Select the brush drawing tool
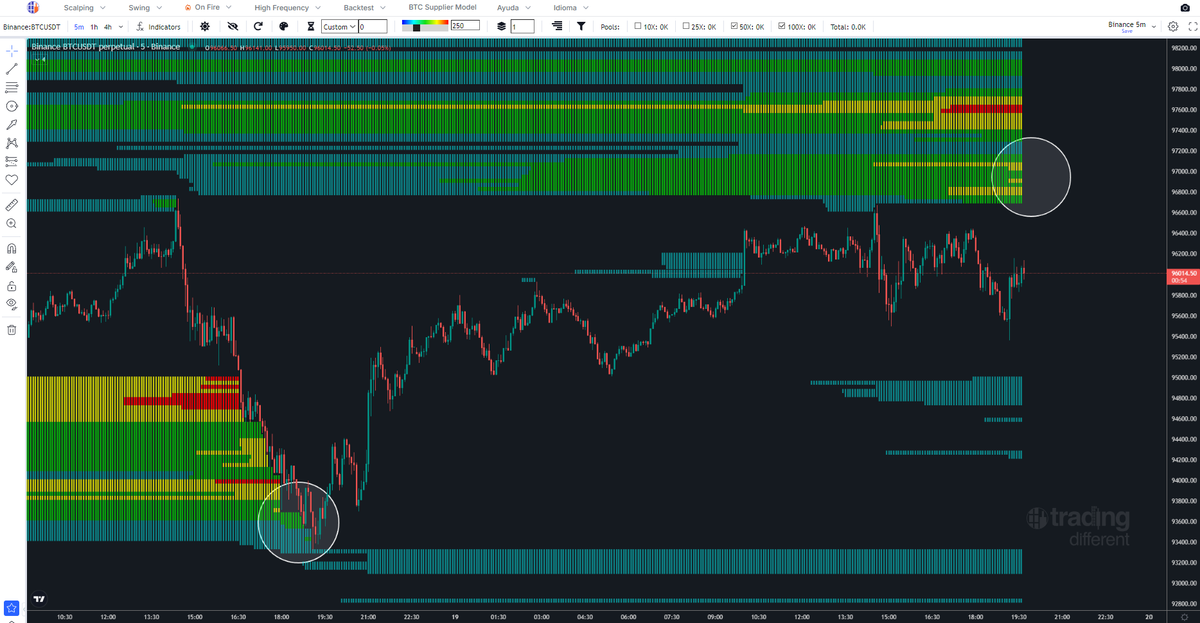Image resolution: width=1200 pixels, height=623 pixels. coord(12,124)
